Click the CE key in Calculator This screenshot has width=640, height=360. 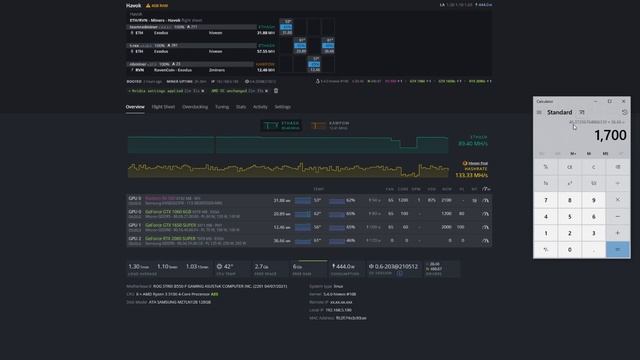(570, 167)
